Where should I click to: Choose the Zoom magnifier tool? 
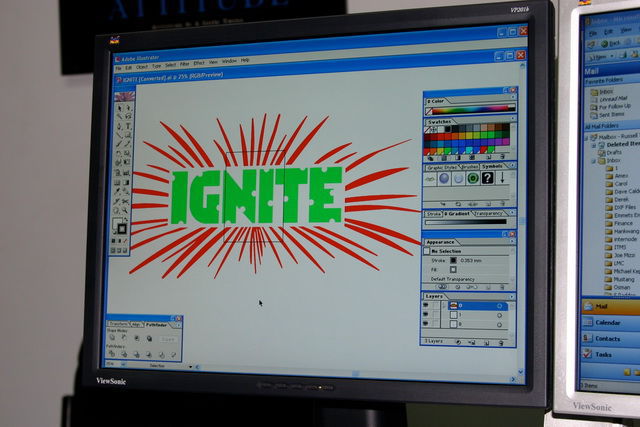click(x=125, y=210)
